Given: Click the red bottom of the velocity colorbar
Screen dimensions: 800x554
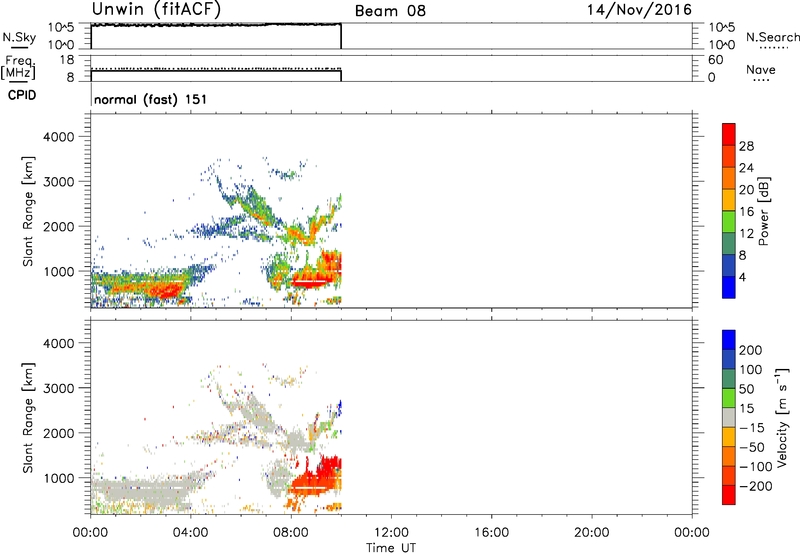Looking at the screenshot, I should 729,495.
